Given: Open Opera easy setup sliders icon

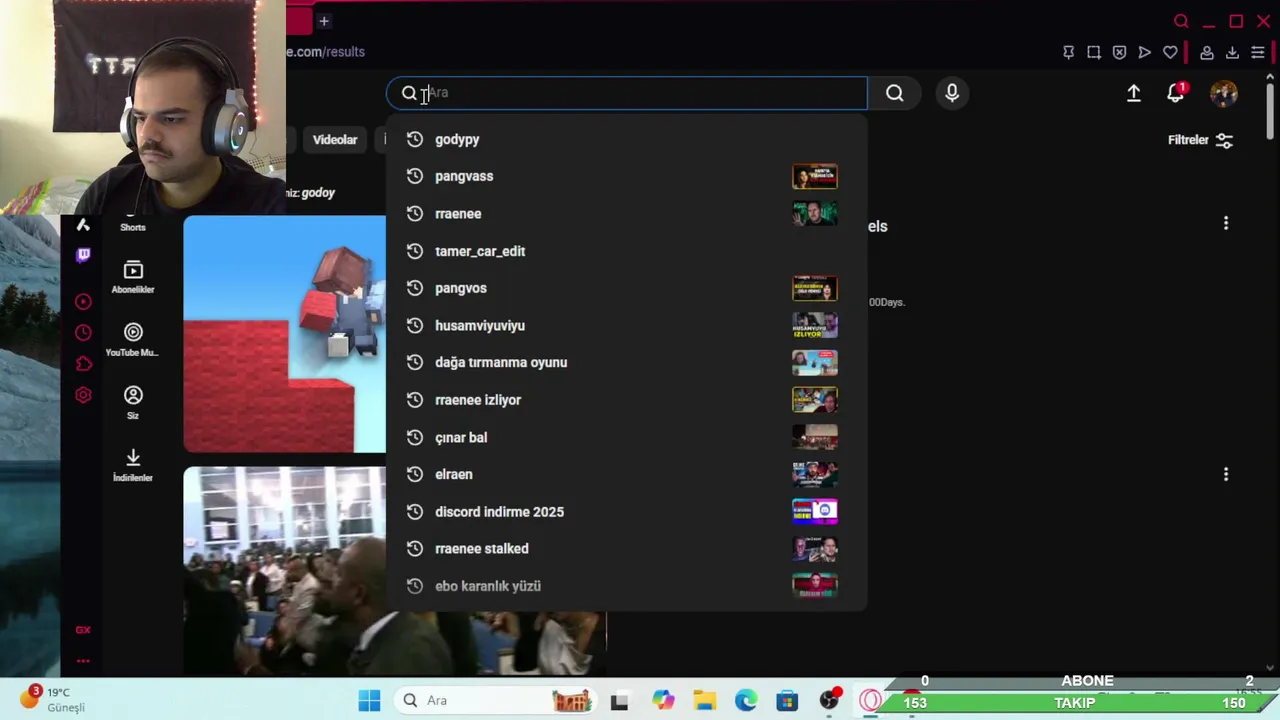Looking at the screenshot, I should [x=1258, y=52].
